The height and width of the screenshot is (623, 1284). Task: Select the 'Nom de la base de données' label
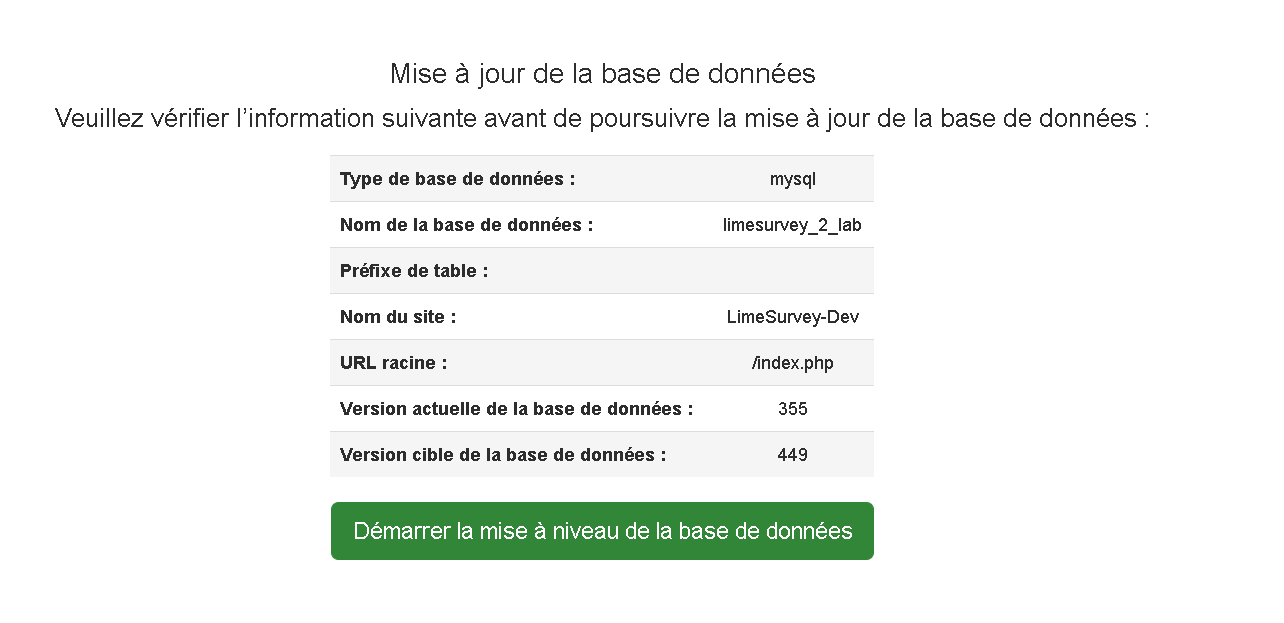(466, 225)
